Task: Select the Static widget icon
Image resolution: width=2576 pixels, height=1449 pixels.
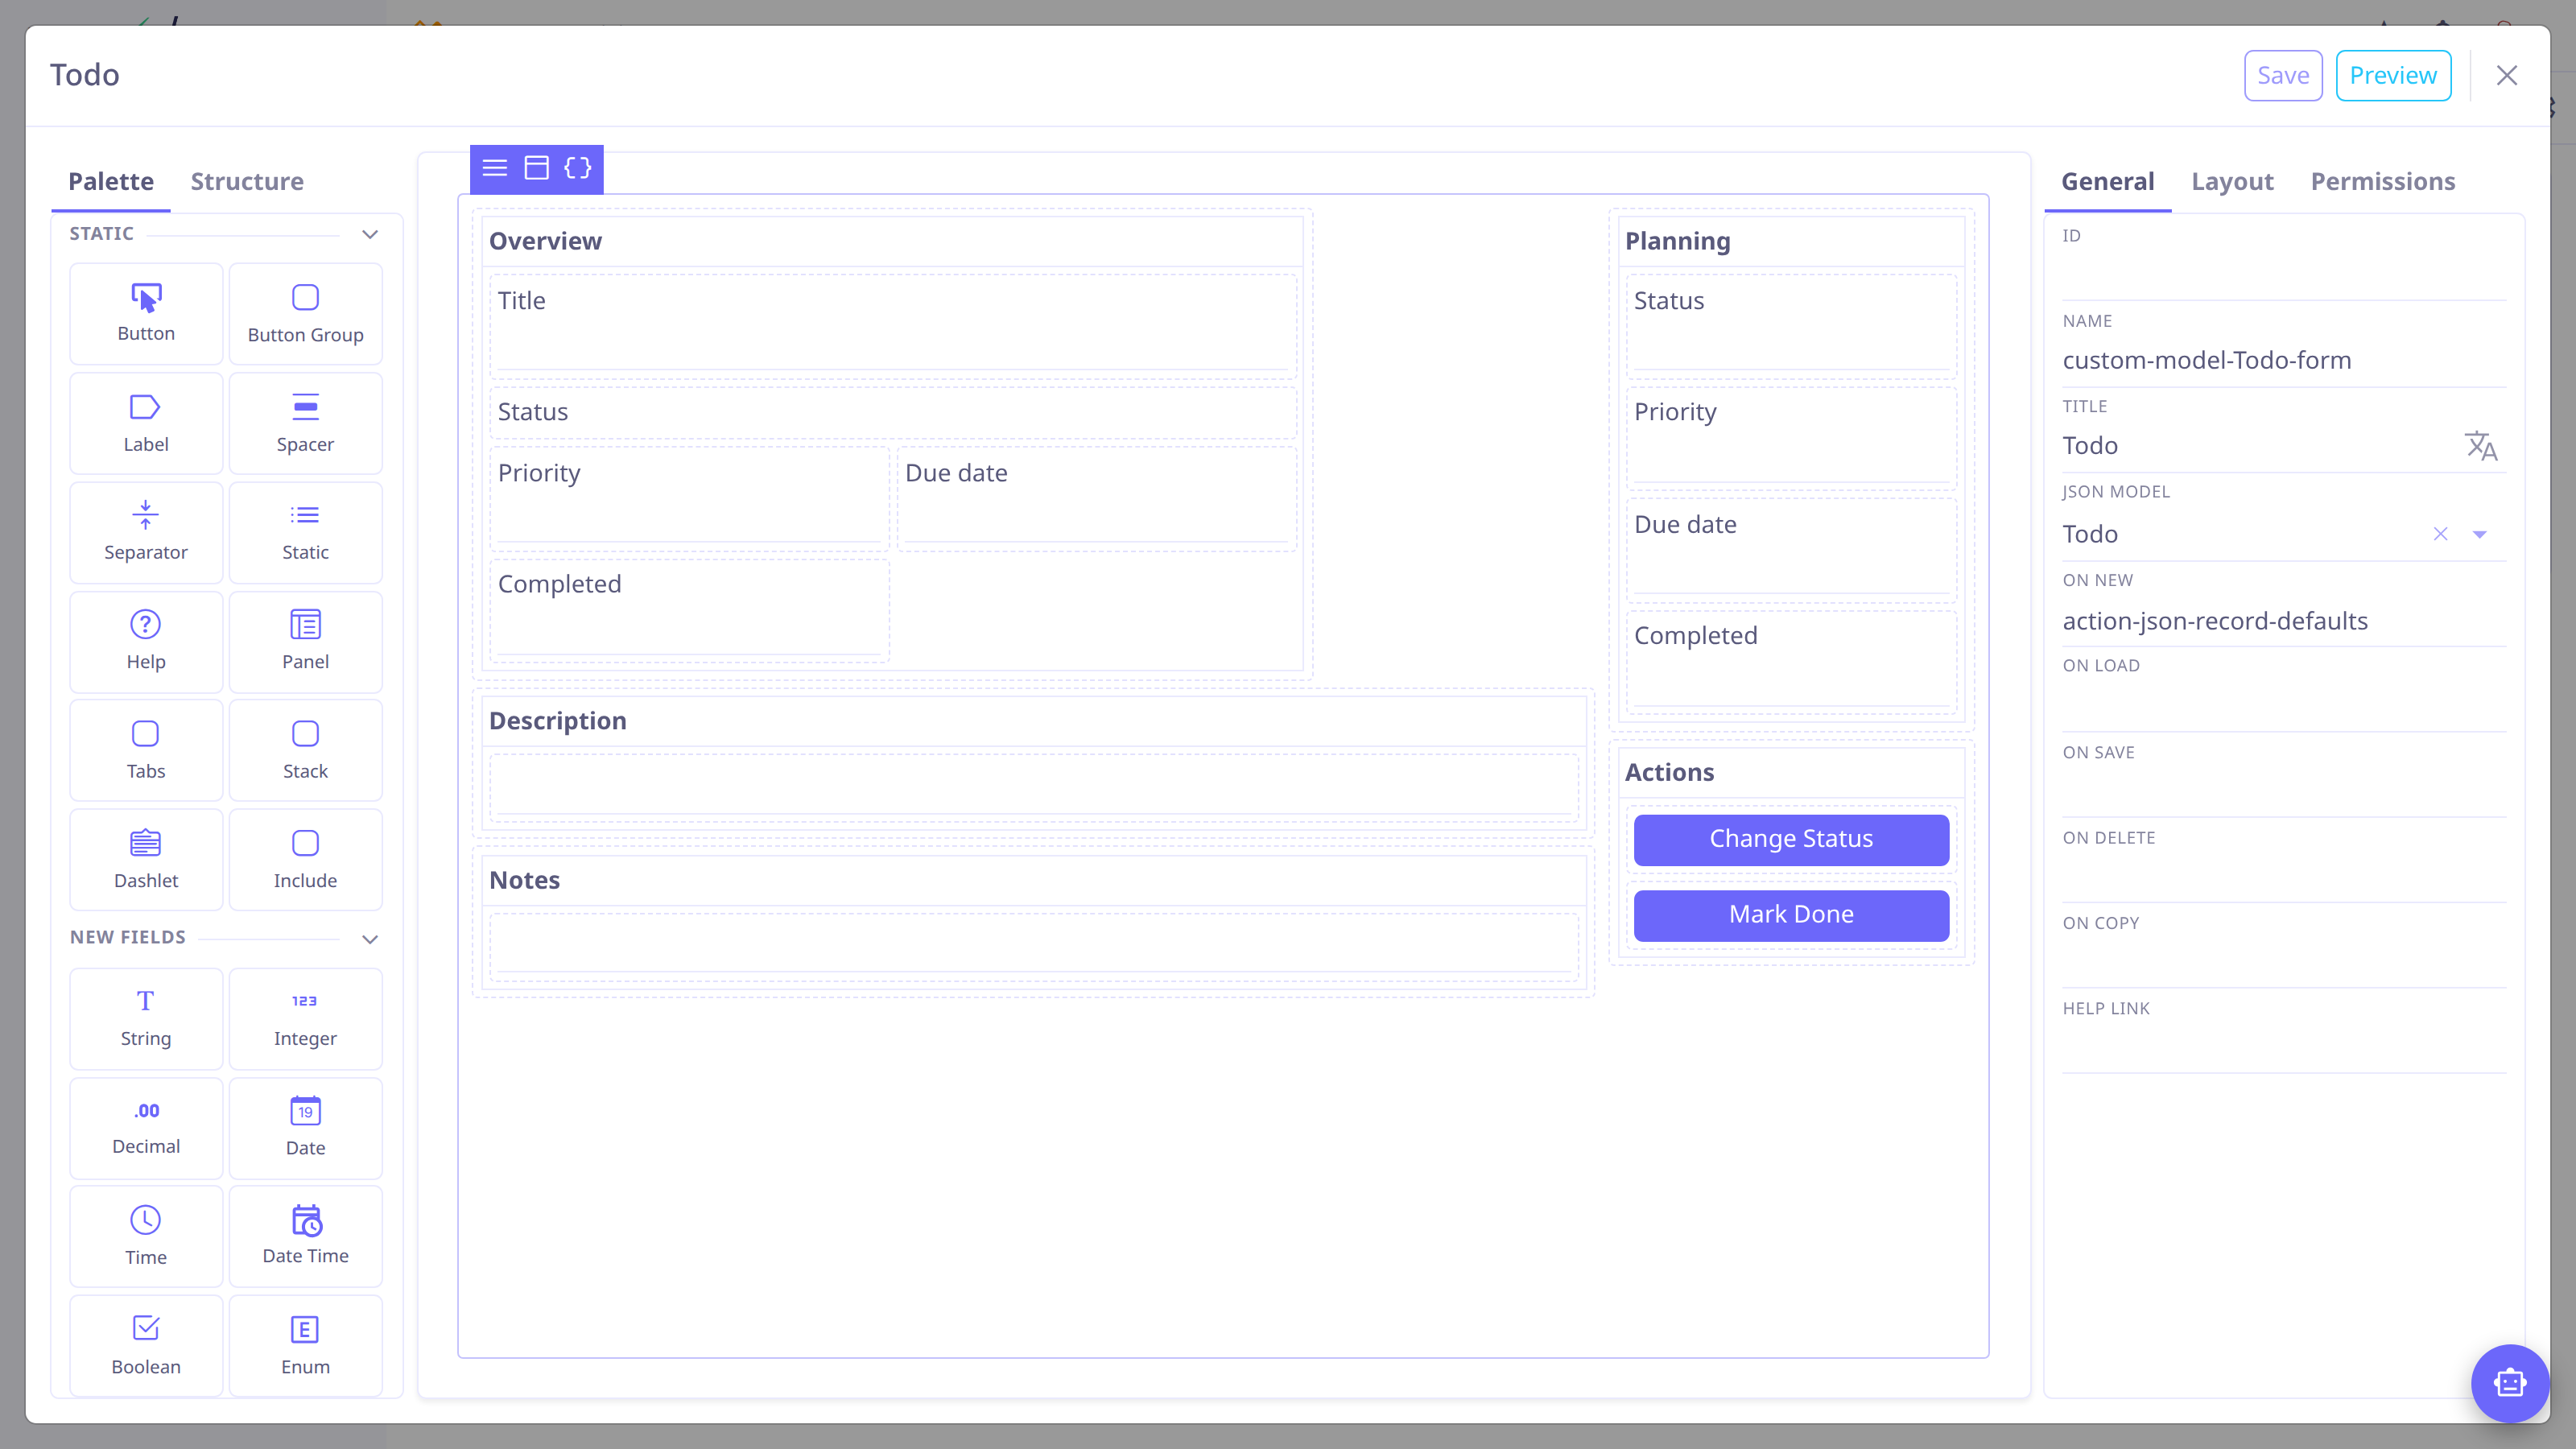Action: [305, 515]
